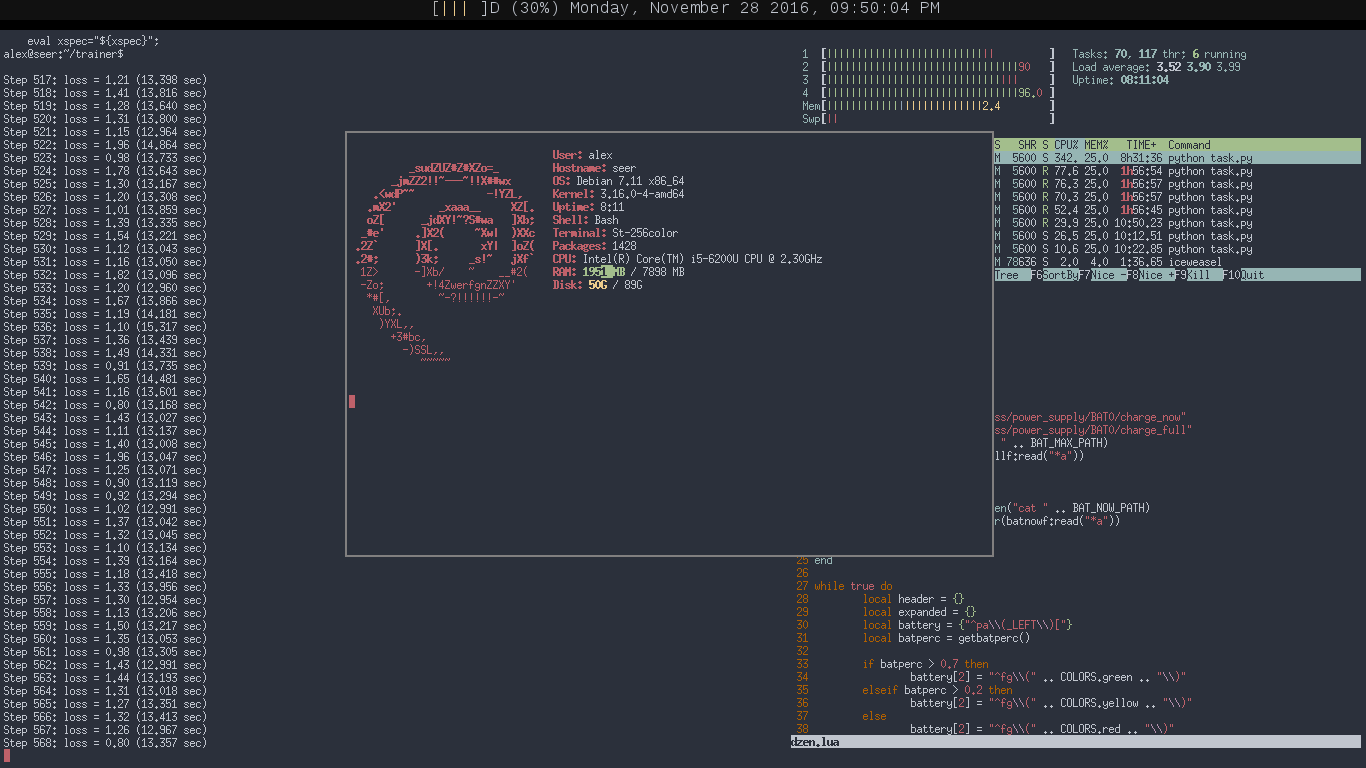Click the RAM usage line
Viewport: 1366px width, 768px height.
tap(619, 272)
